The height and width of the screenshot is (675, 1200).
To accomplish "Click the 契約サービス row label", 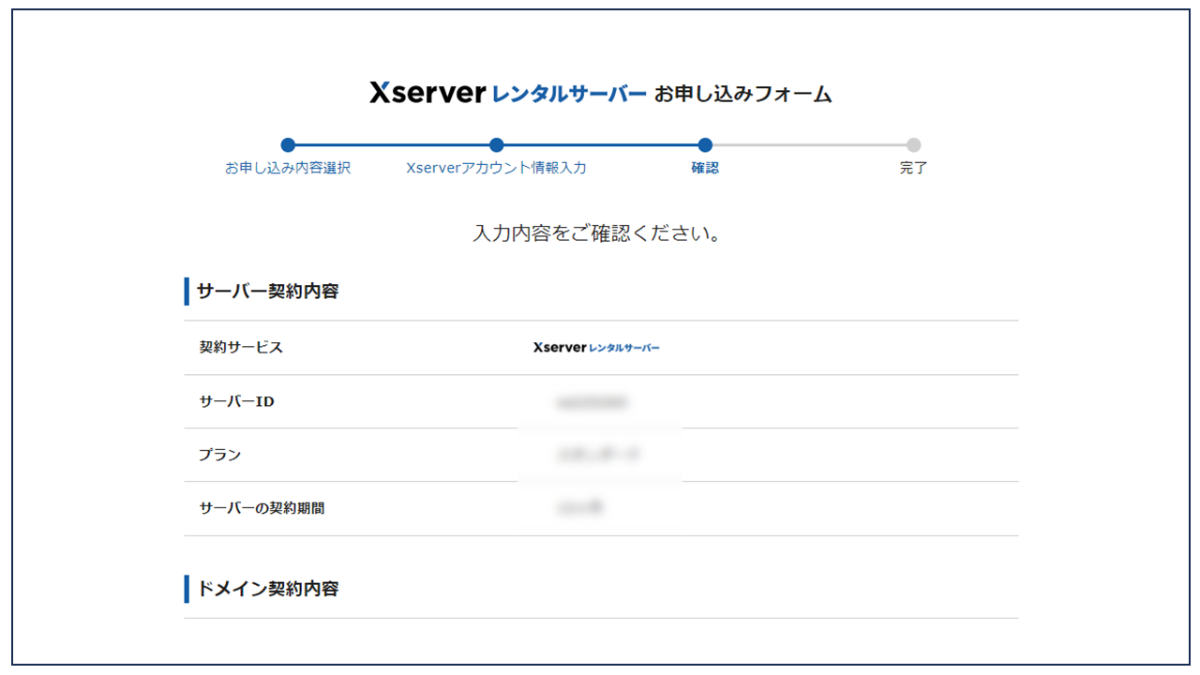I will (x=241, y=348).
